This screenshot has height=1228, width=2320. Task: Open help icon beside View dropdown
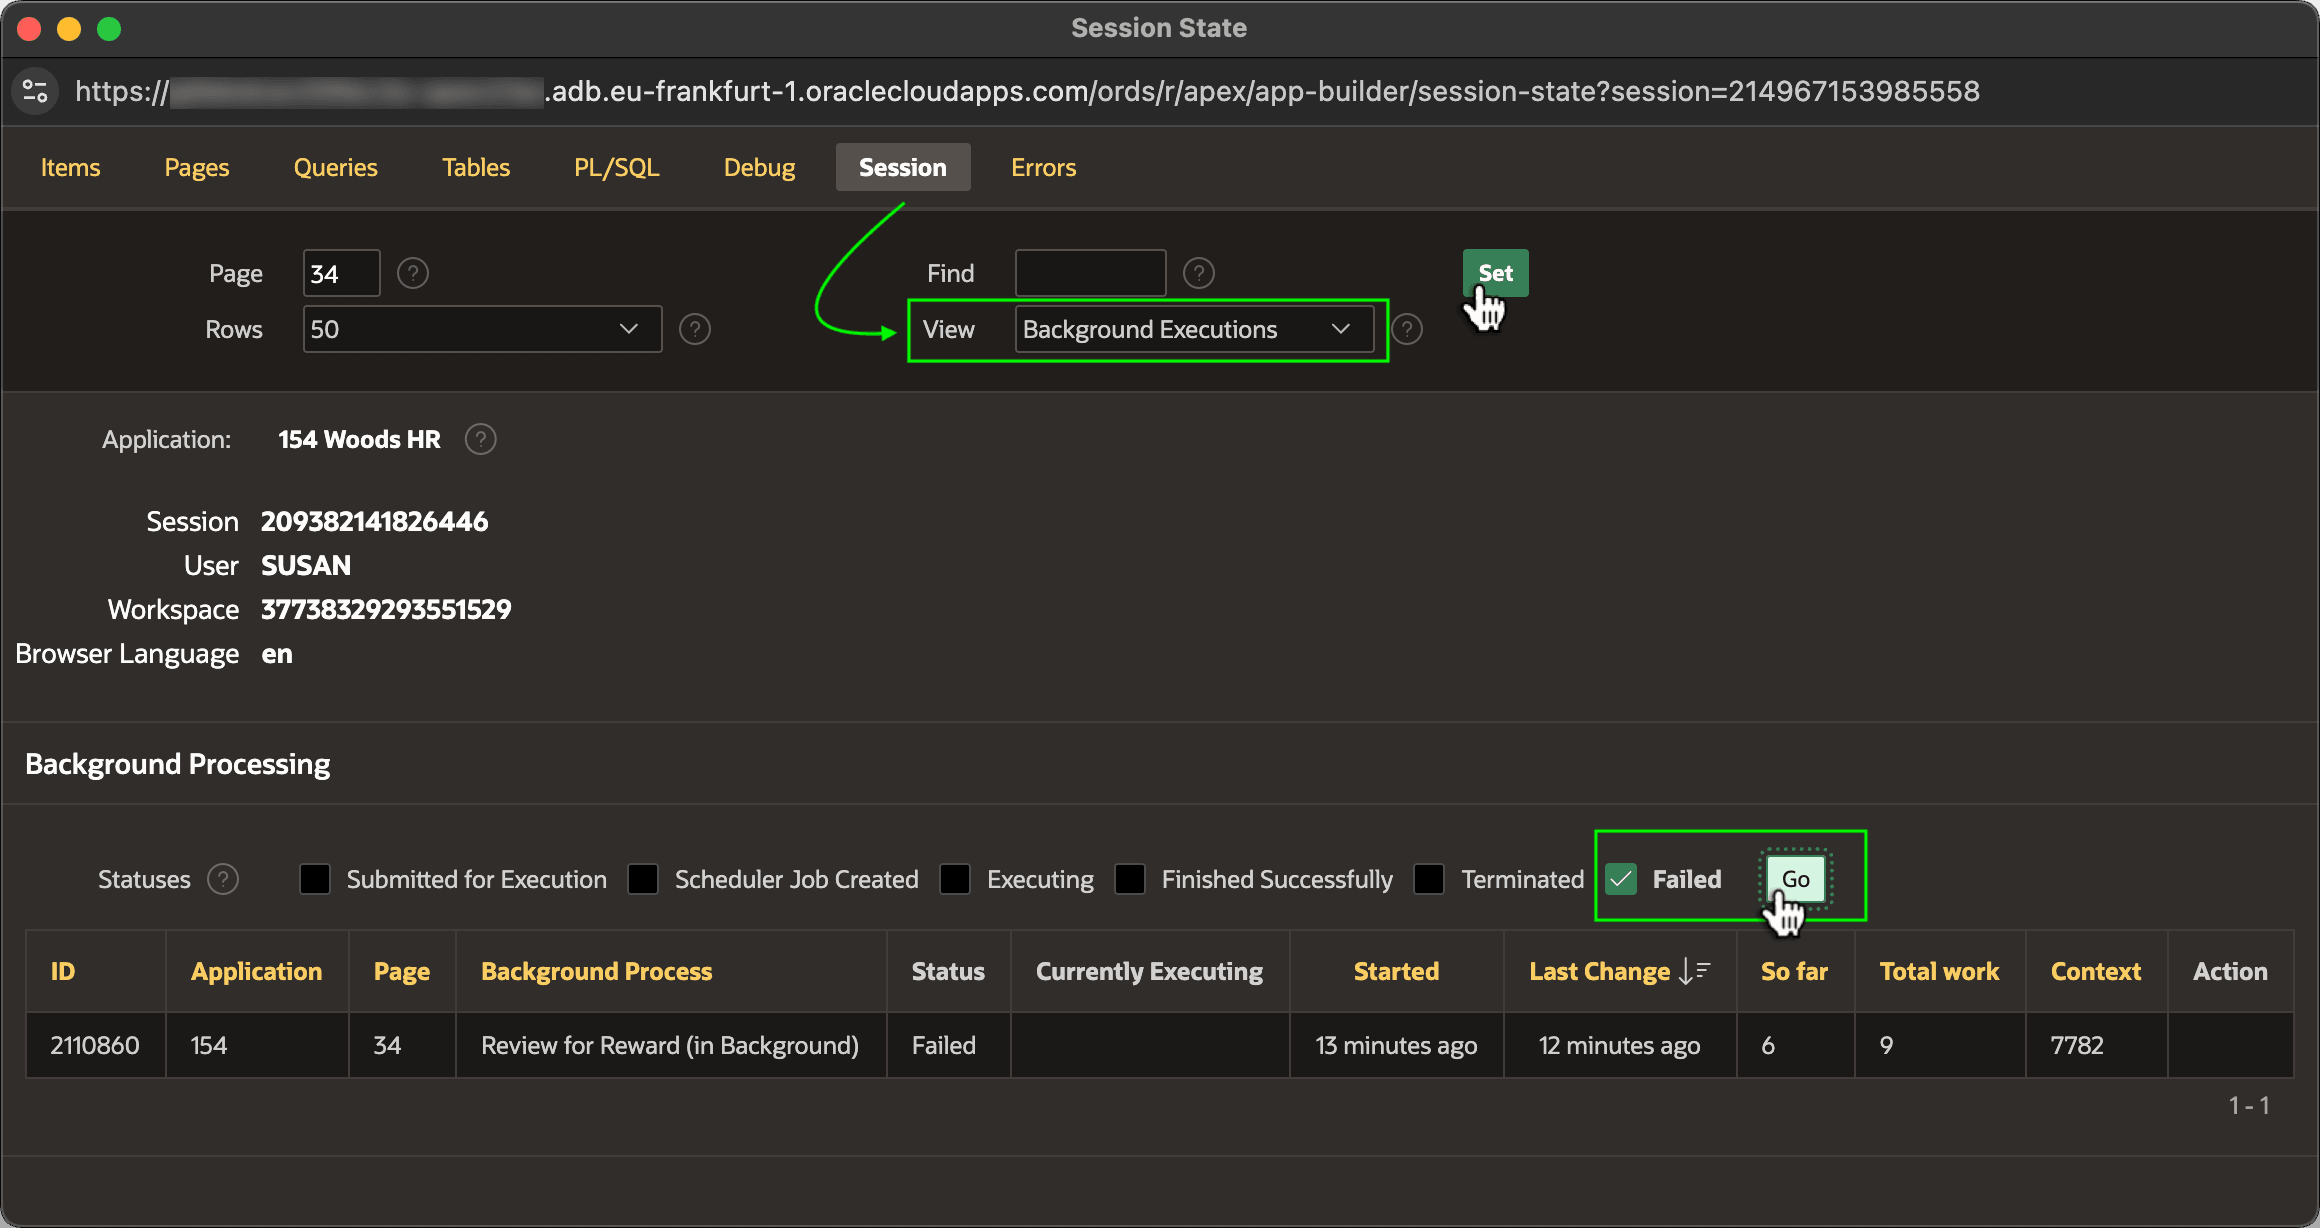point(1407,329)
